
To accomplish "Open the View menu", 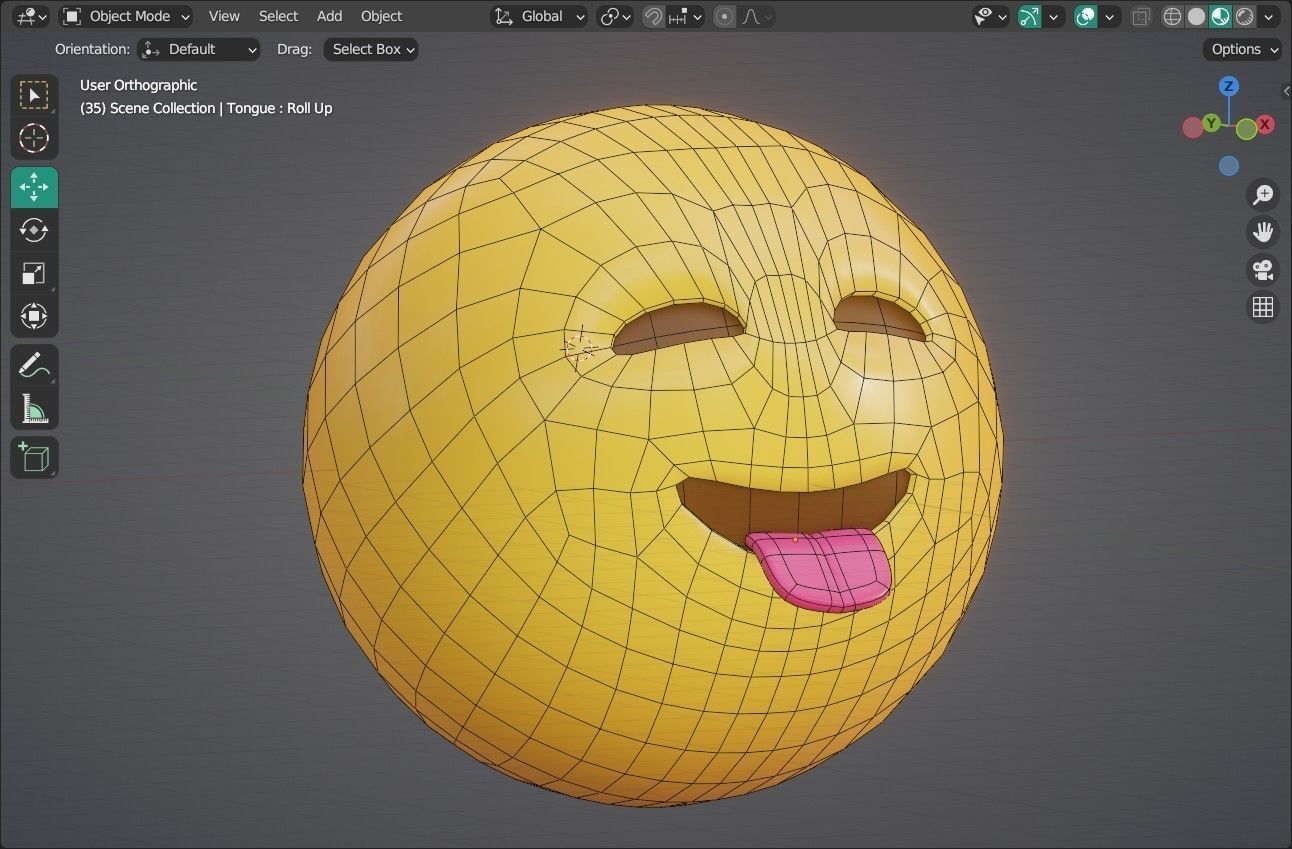I will tap(223, 16).
